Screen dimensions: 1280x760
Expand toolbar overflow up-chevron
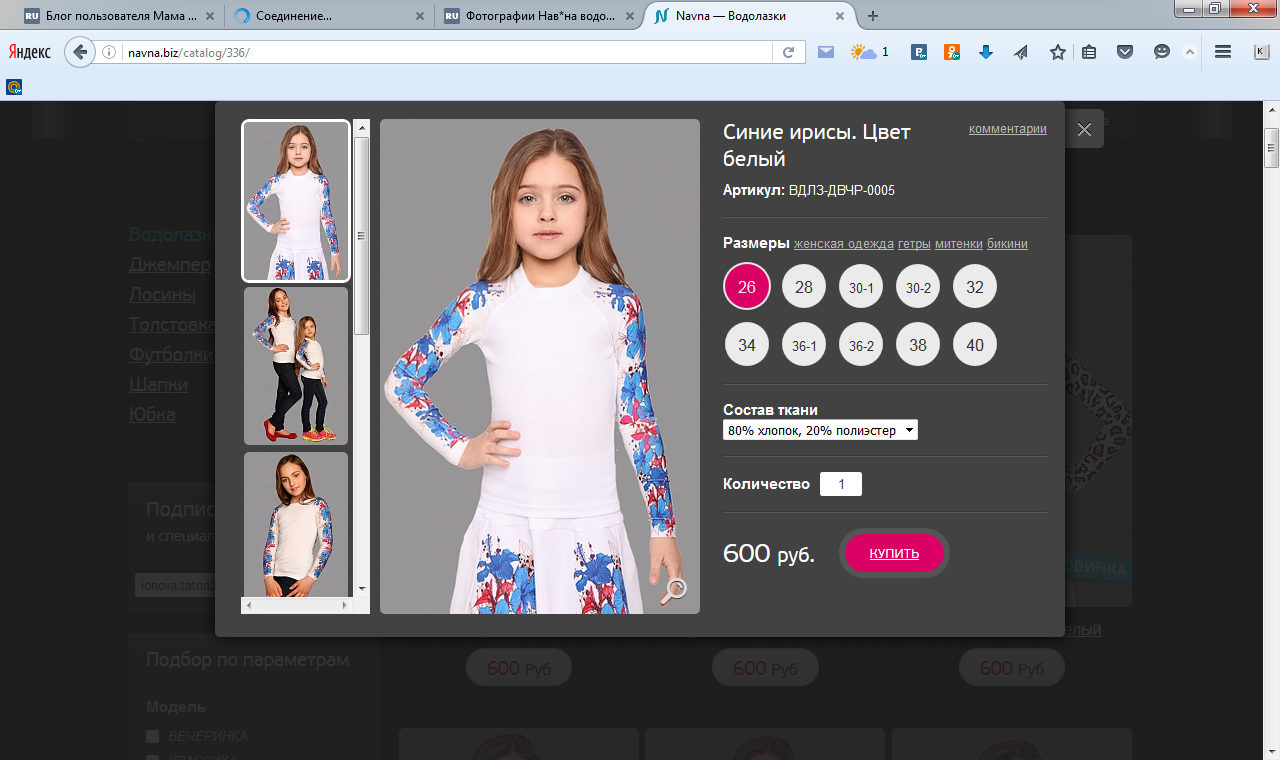point(1190,52)
